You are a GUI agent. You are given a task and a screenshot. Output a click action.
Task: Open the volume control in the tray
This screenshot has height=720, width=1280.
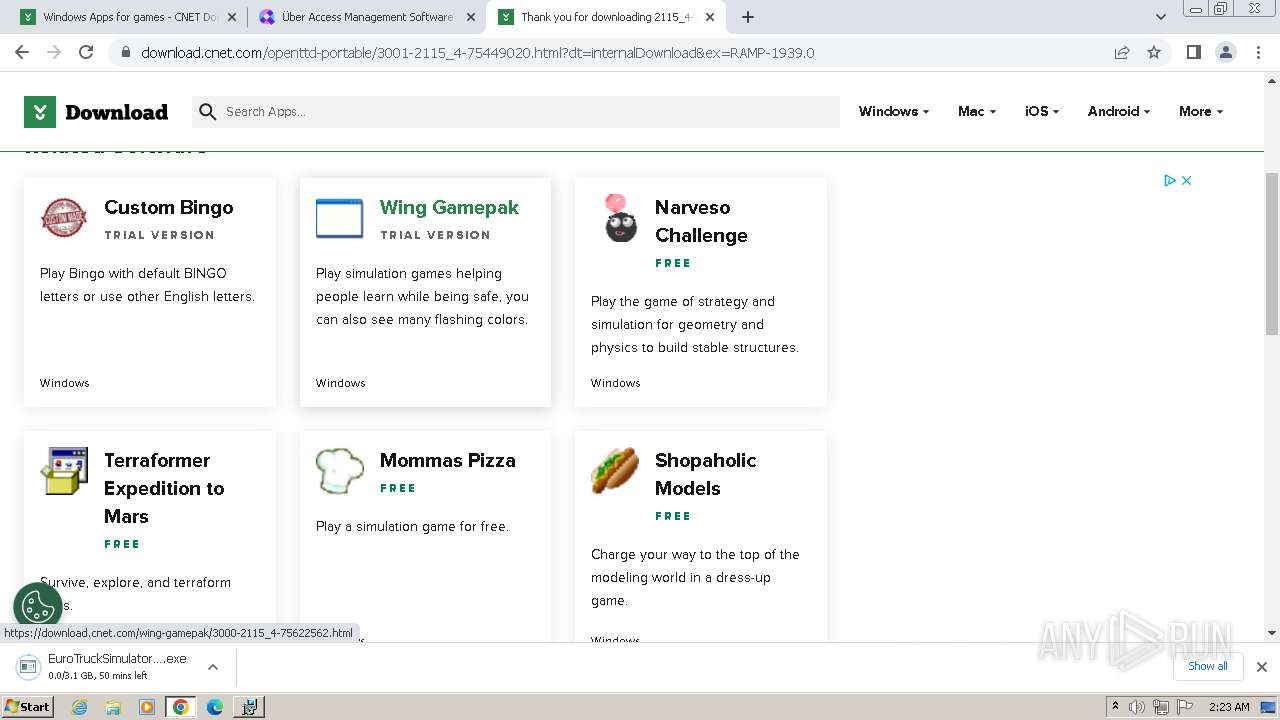(x=1137, y=707)
